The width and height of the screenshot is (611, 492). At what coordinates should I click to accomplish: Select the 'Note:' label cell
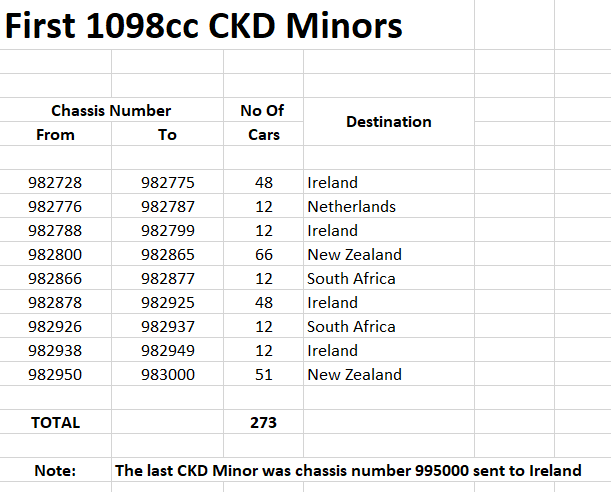click(55, 470)
